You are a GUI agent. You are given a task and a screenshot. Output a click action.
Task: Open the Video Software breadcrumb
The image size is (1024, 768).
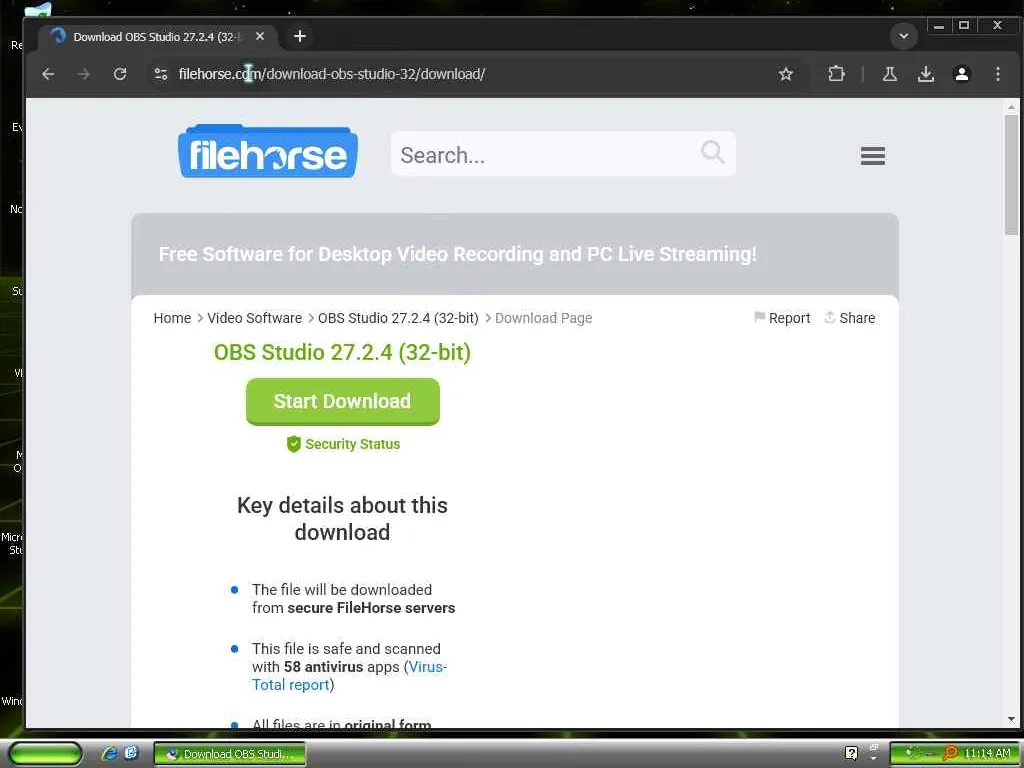[x=255, y=318]
